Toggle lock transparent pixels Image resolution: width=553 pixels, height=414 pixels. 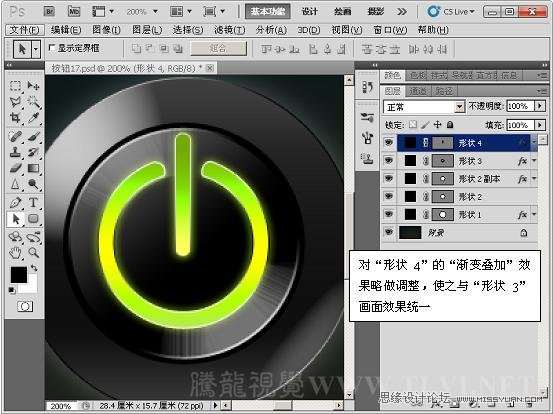[x=413, y=124]
